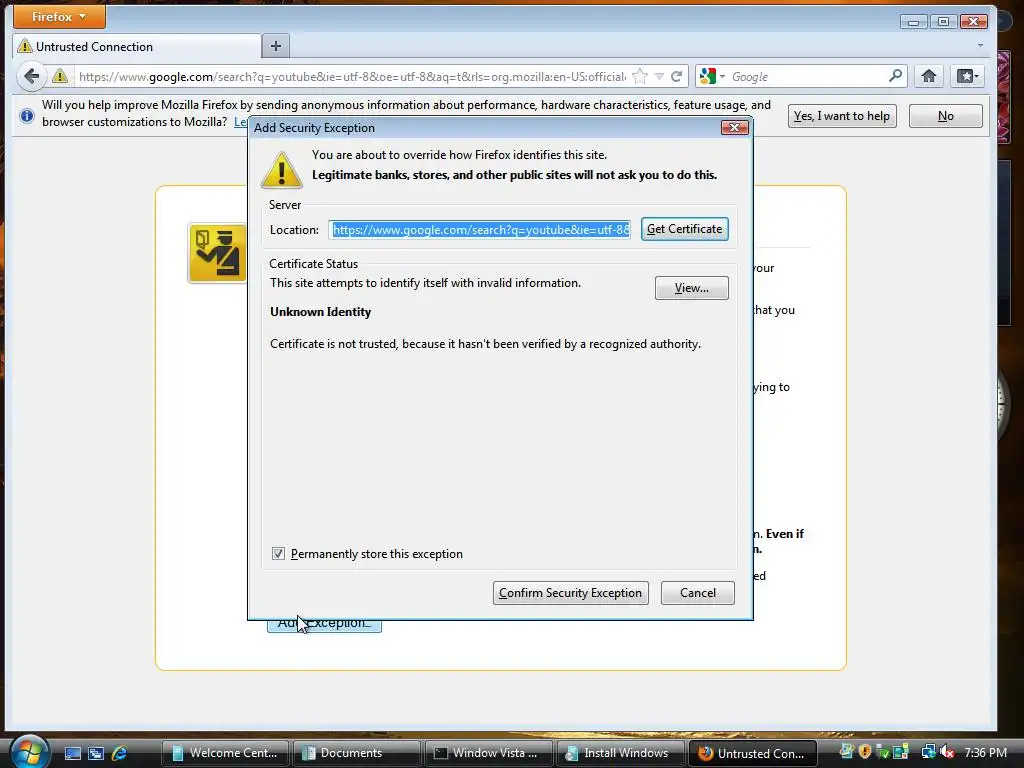Select the Untrusted Connection tab

click(137, 46)
